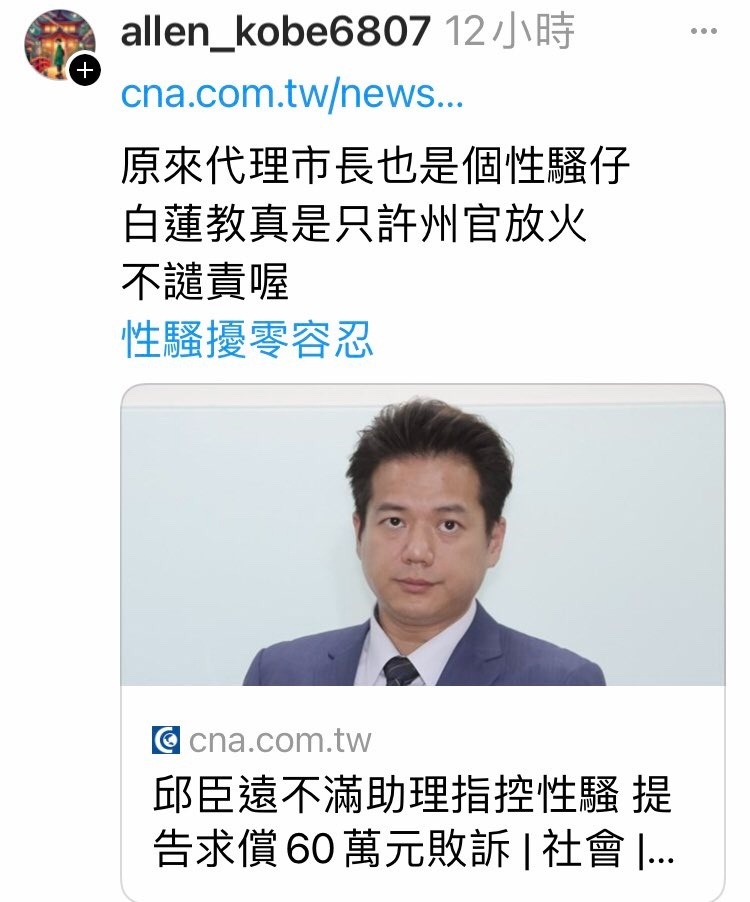
Task: Click the 12小時 post timestamp
Action: point(510,31)
